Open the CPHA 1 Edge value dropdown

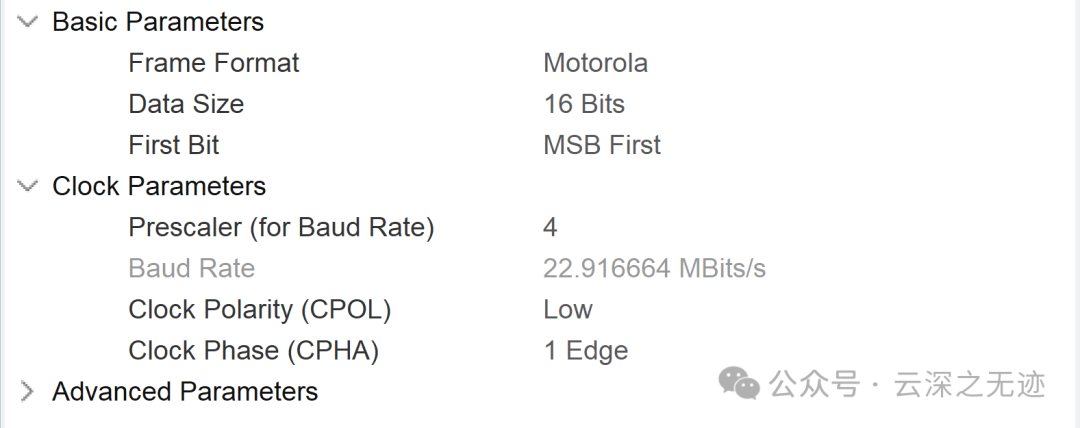coord(585,350)
